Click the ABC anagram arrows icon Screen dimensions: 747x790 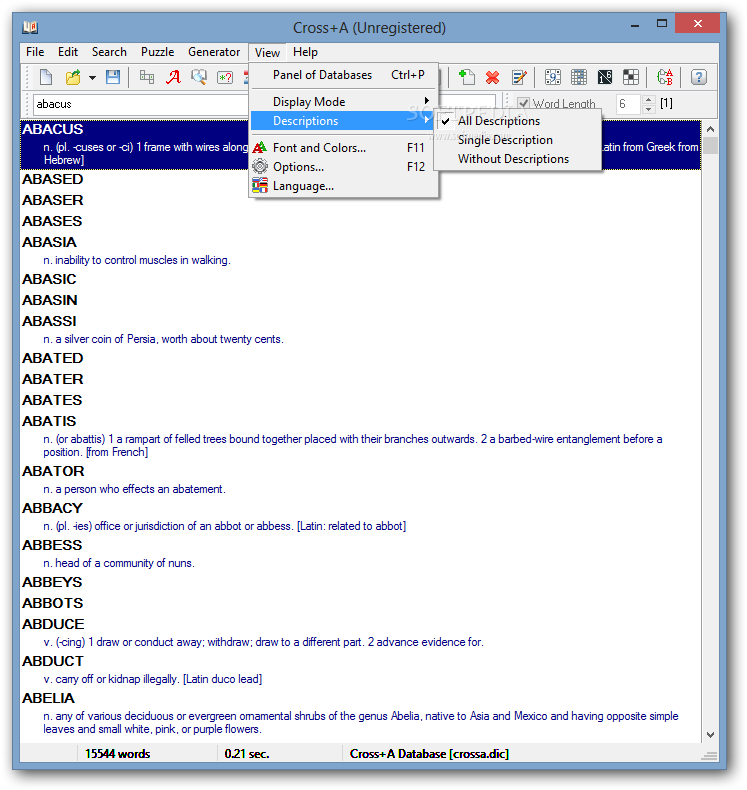(x=665, y=77)
